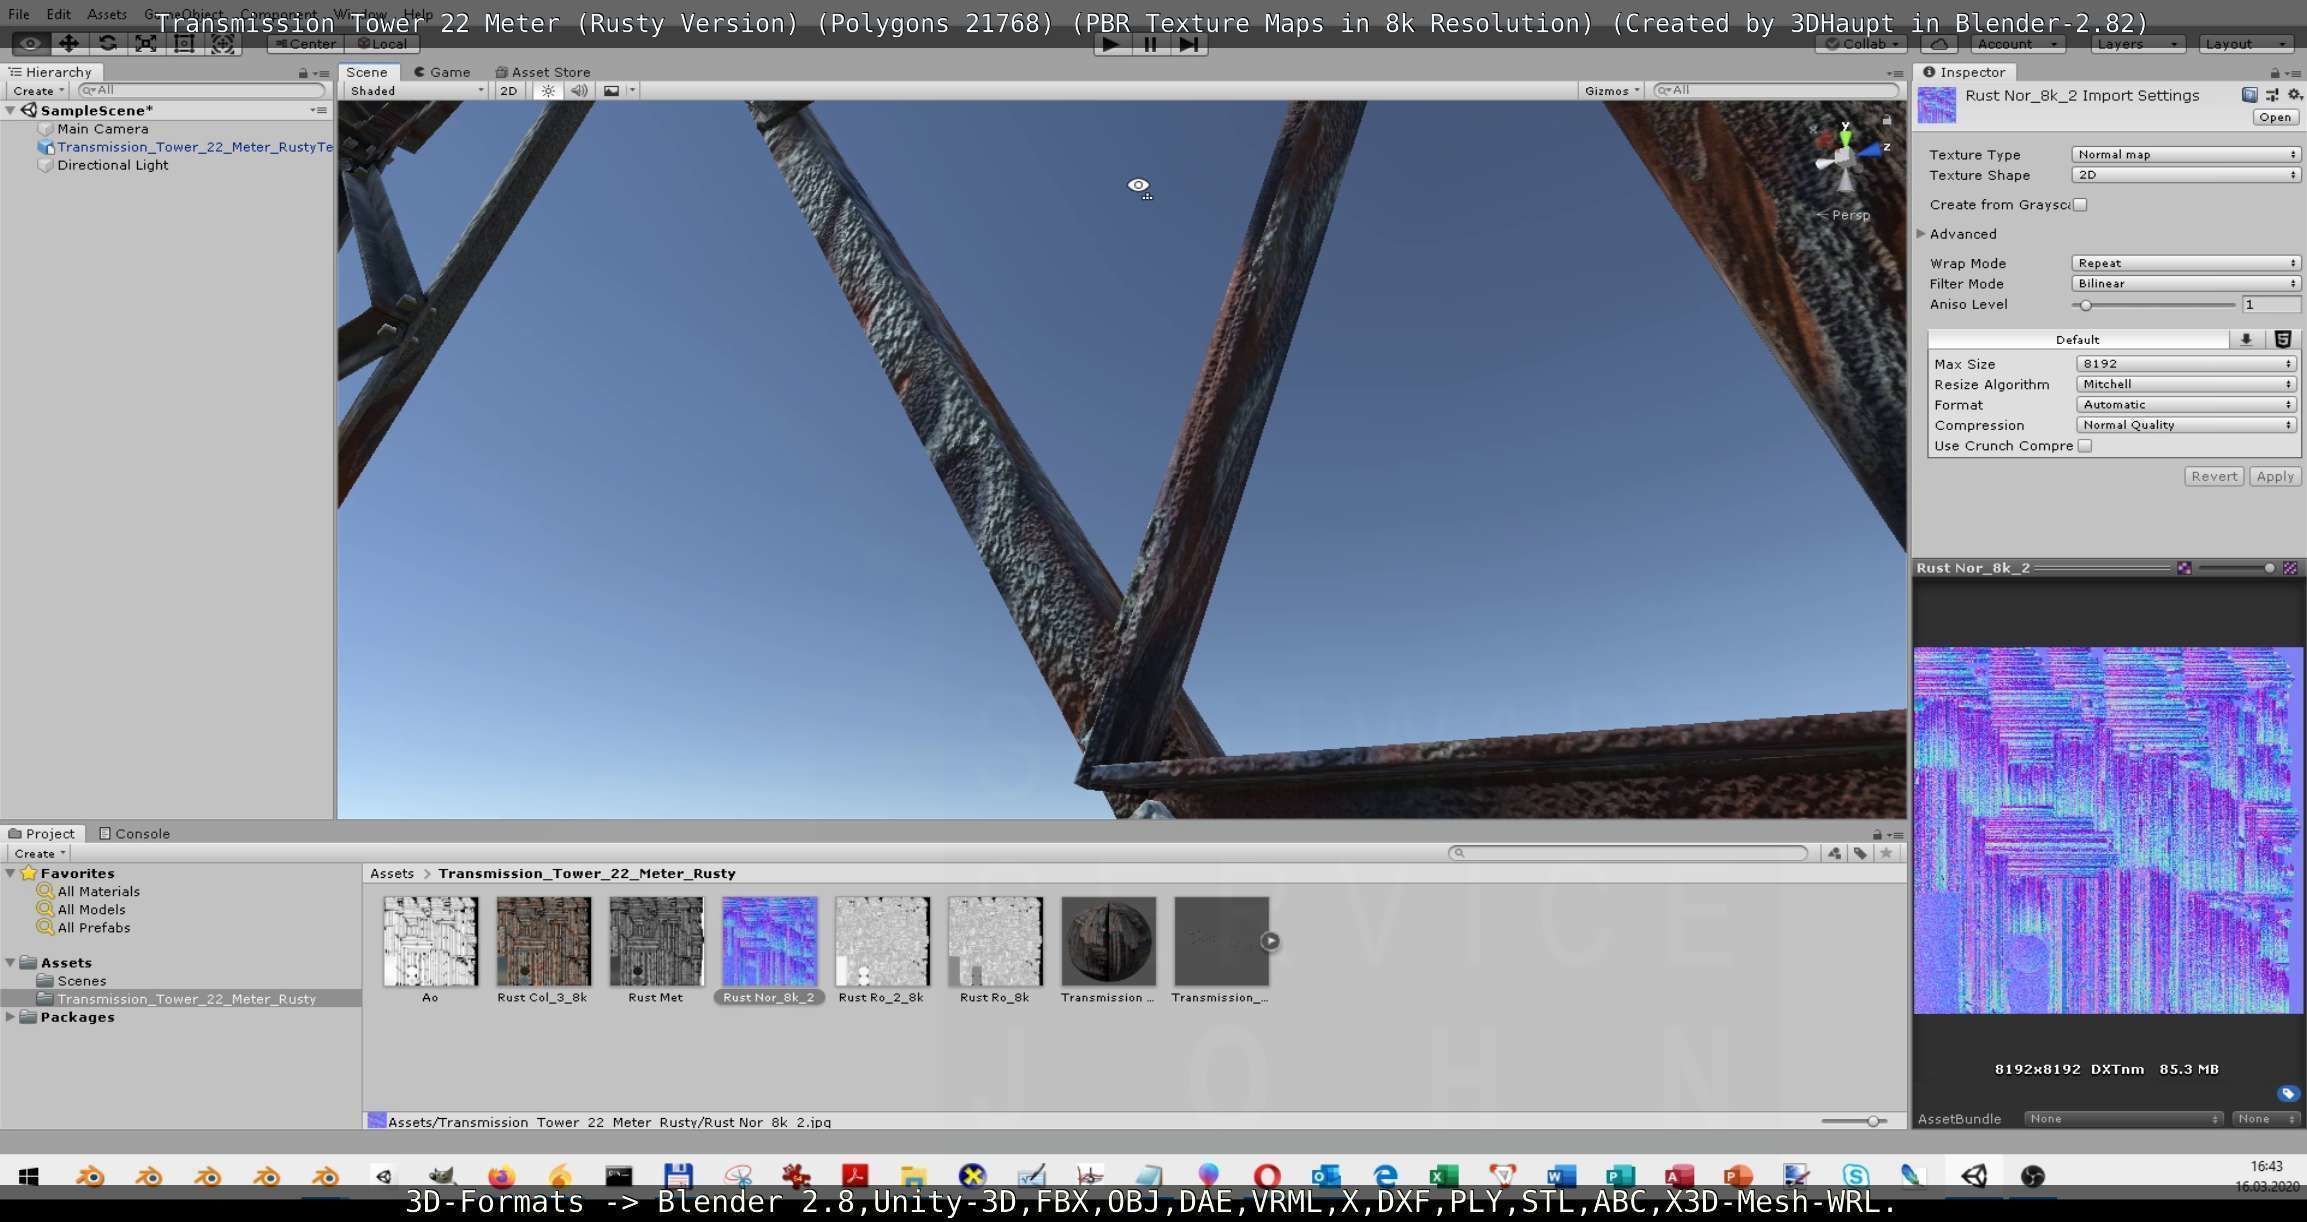Enable Create from Grayscale checkbox
This screenshot has width=2307, height=1222.
click(2081, 205)
